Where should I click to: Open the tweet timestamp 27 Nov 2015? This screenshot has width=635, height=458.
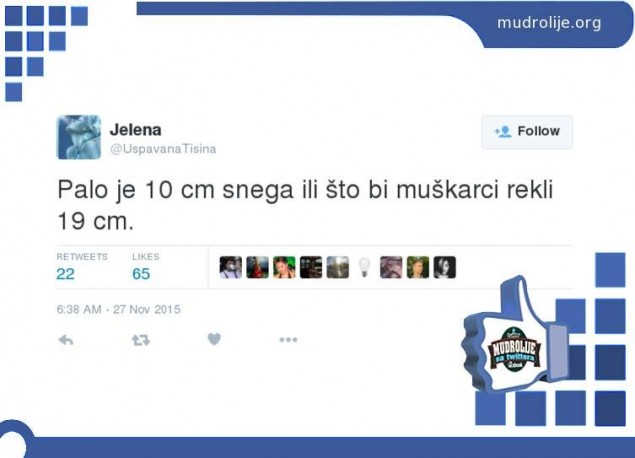118,309
